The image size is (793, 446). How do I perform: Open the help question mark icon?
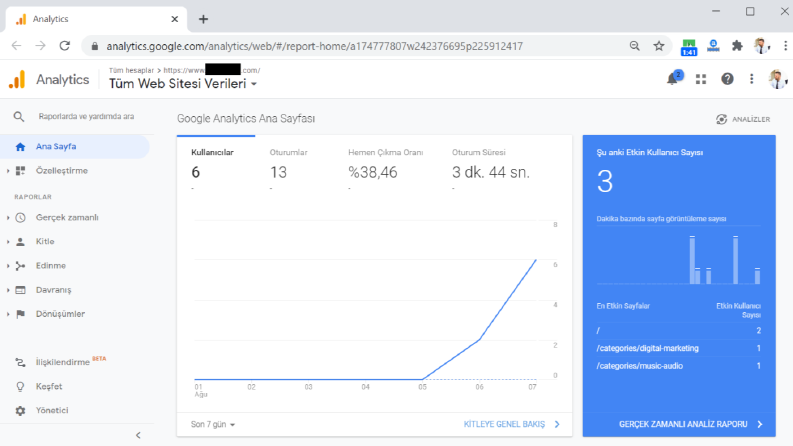pyautogui.click(x=727, y=79)
